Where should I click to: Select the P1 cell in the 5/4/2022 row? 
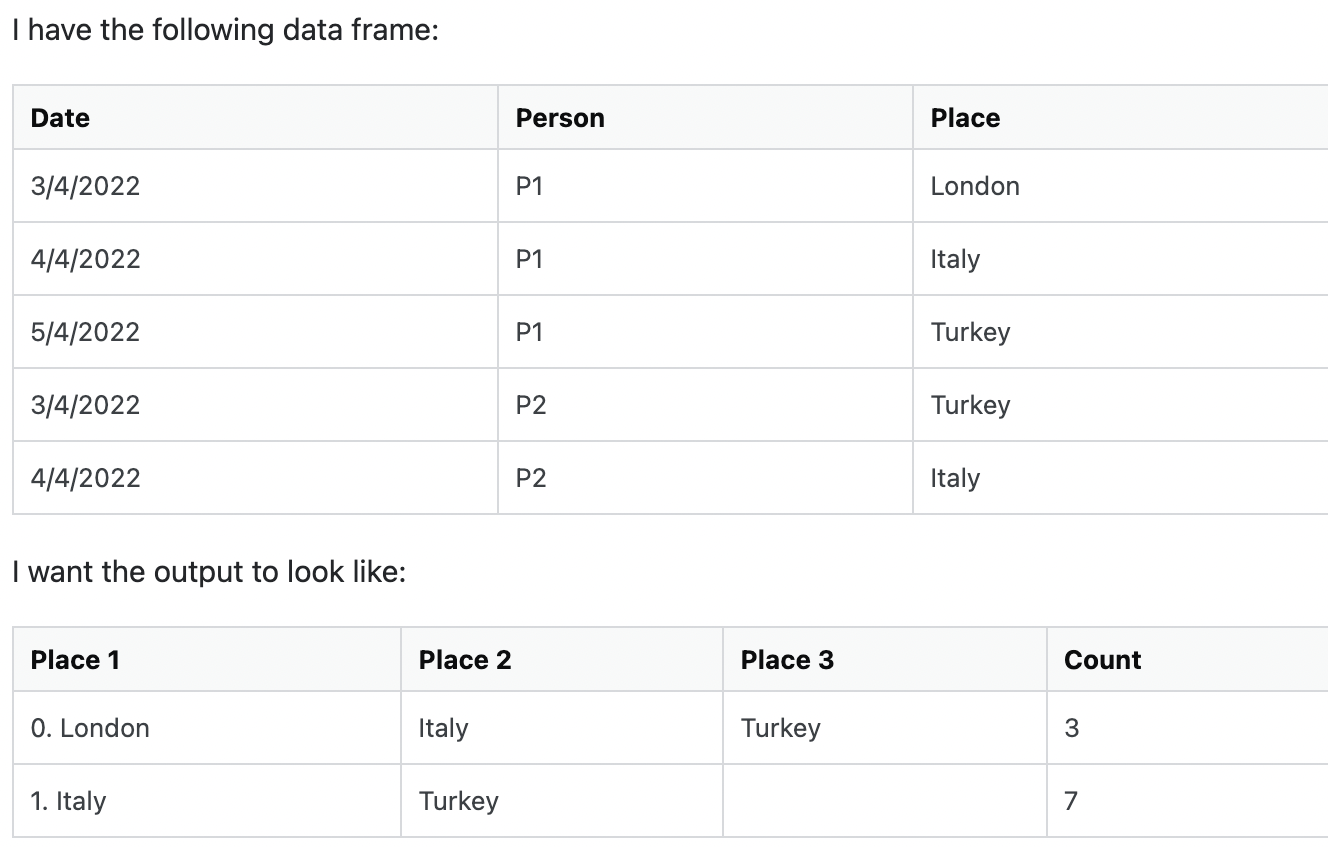(529, 332)
